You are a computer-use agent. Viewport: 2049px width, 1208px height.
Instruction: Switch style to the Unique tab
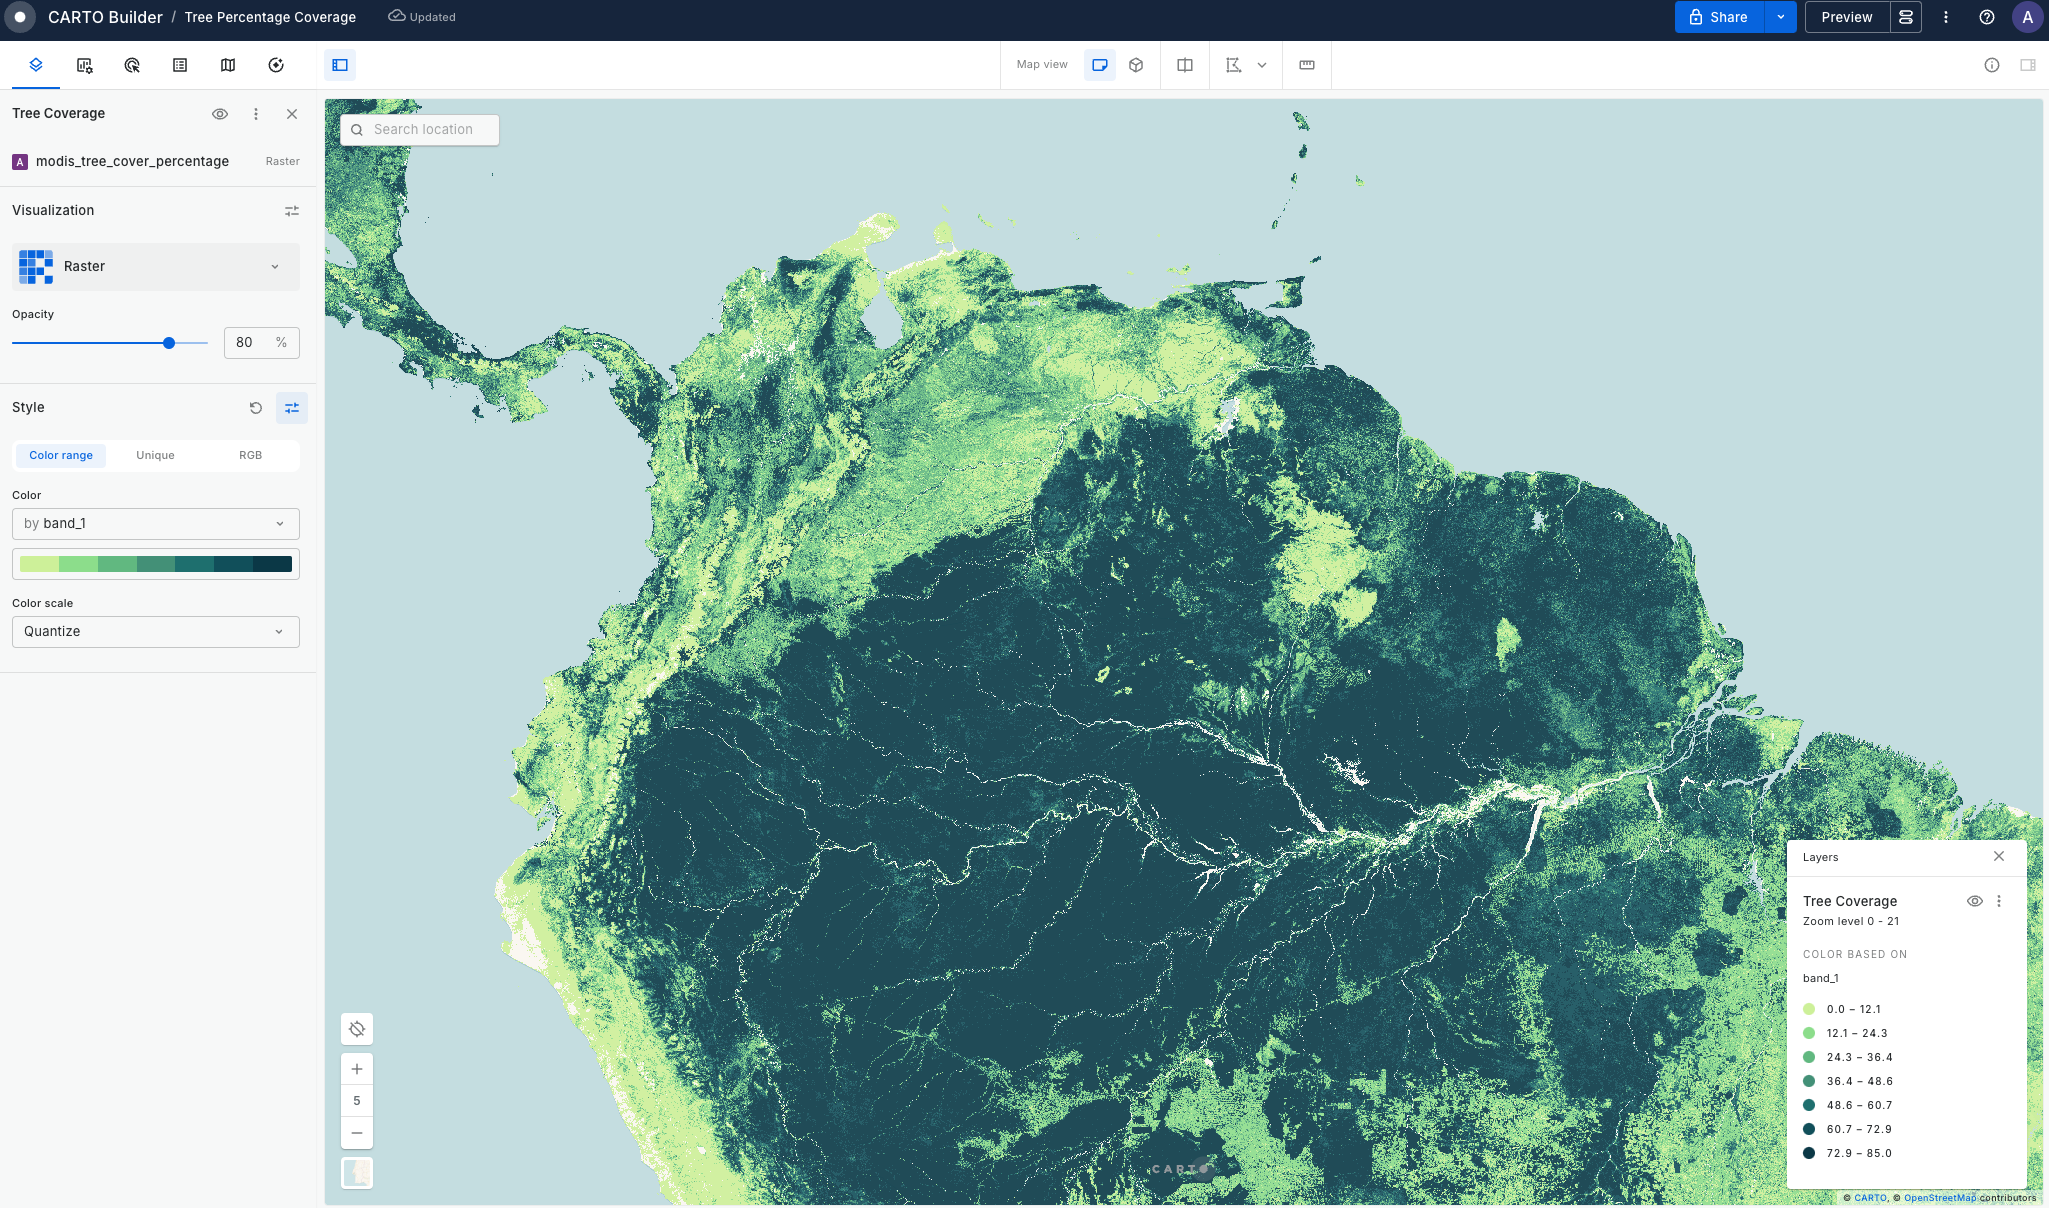click(155, 455)
